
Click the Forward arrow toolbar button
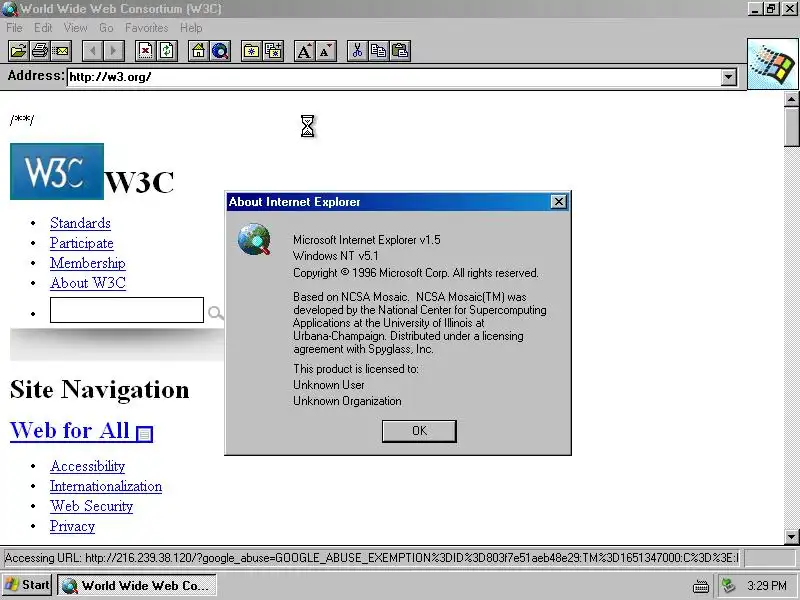click(114, 51)
